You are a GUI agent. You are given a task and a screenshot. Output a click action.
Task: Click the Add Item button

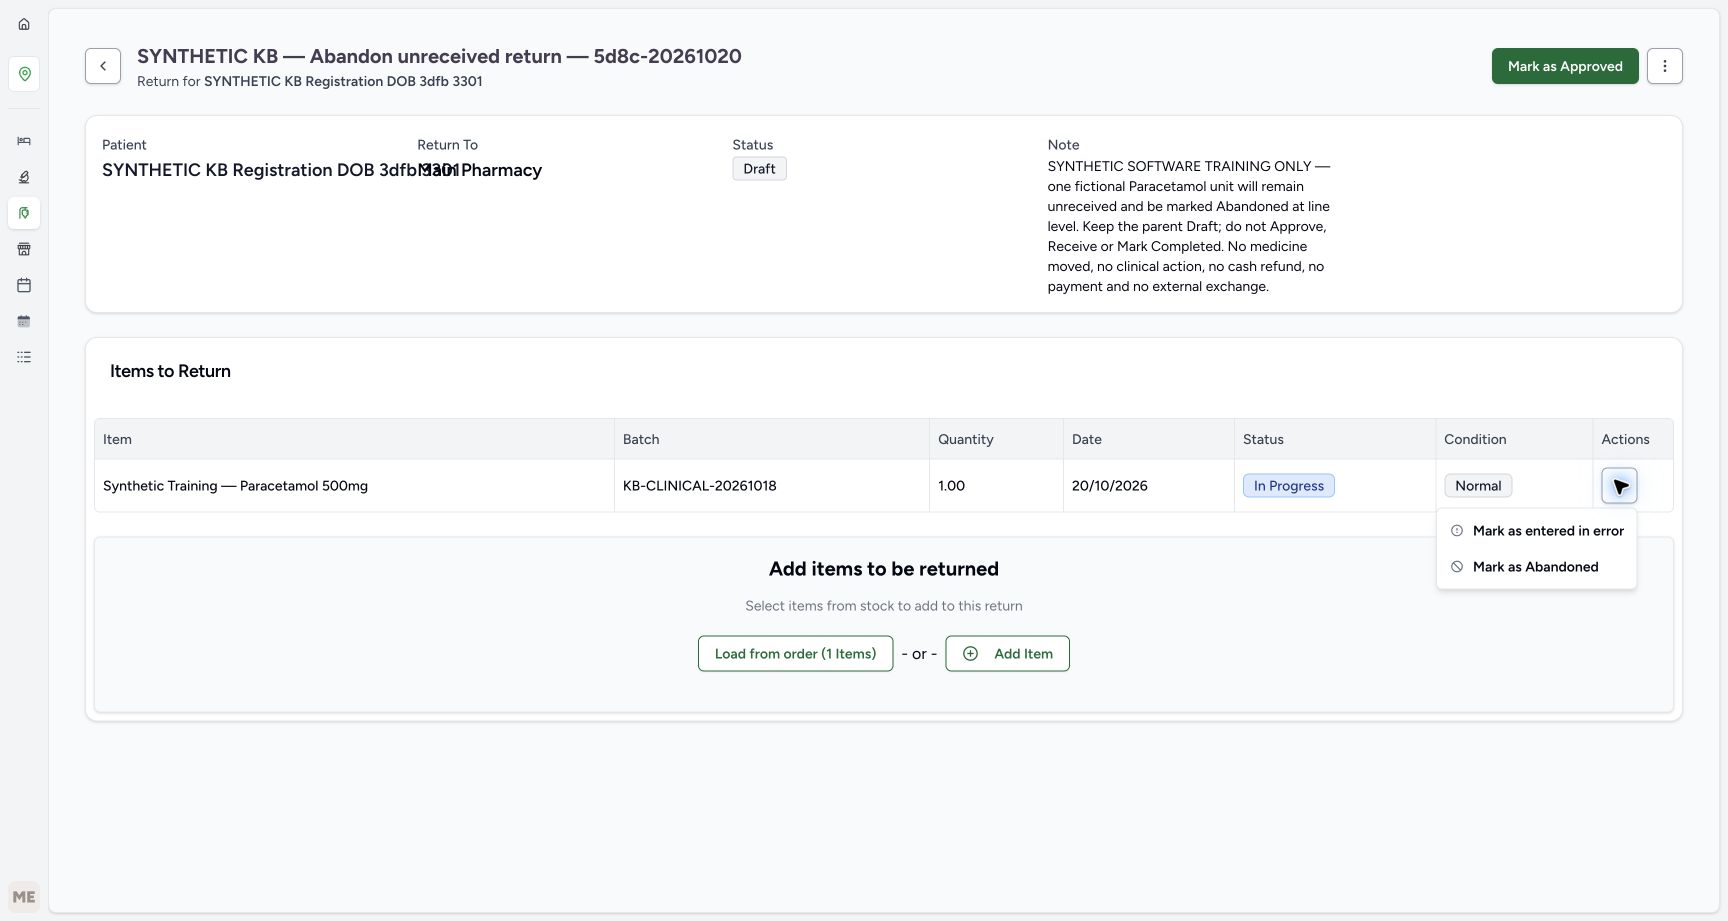click(1007, 654)
